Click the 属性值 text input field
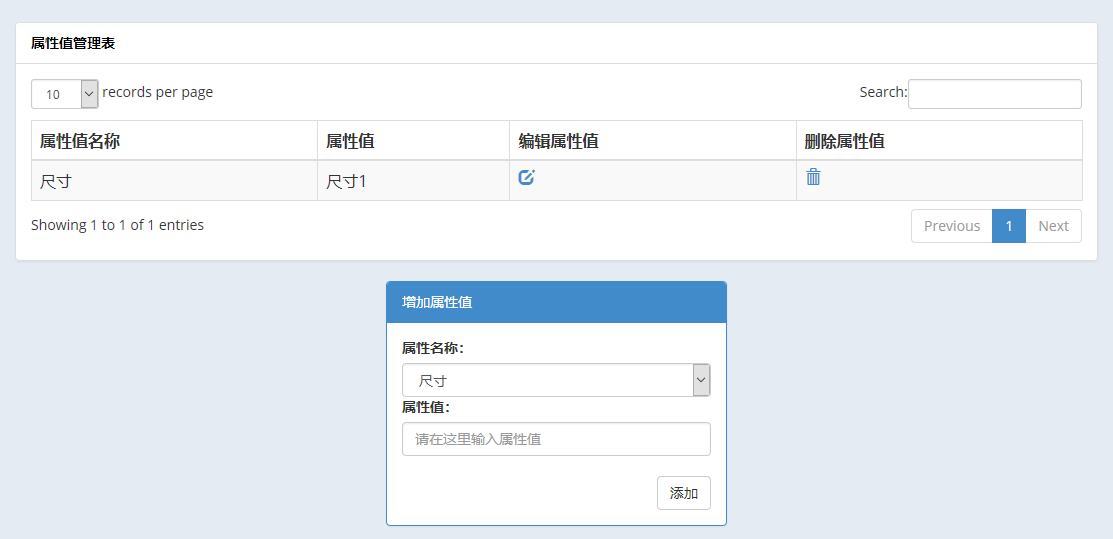The image size is (1113, 539). 556,439
